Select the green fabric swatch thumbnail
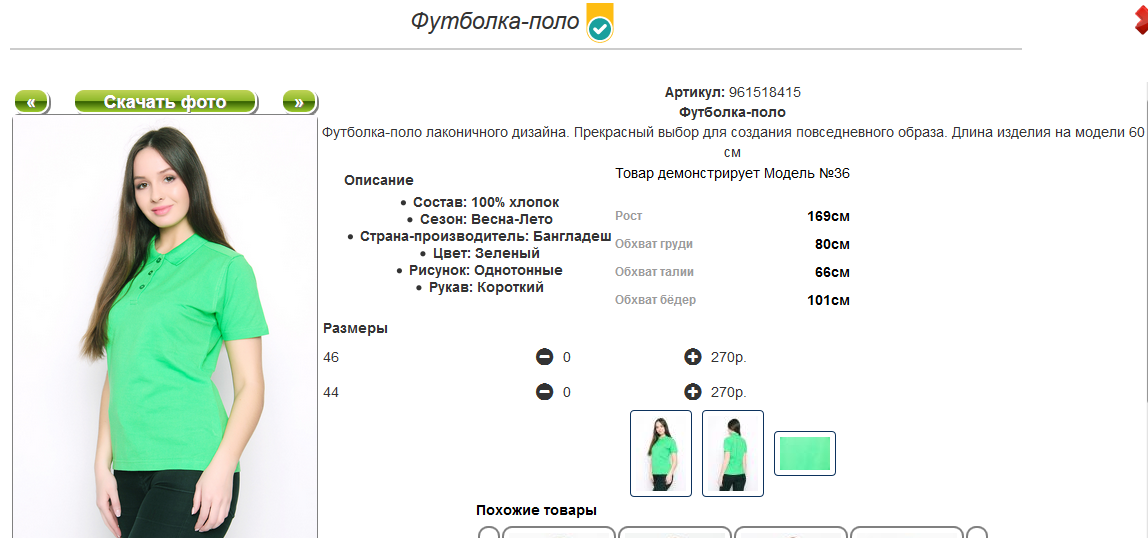Screen dimensions: 1148x538 (805, 453)
